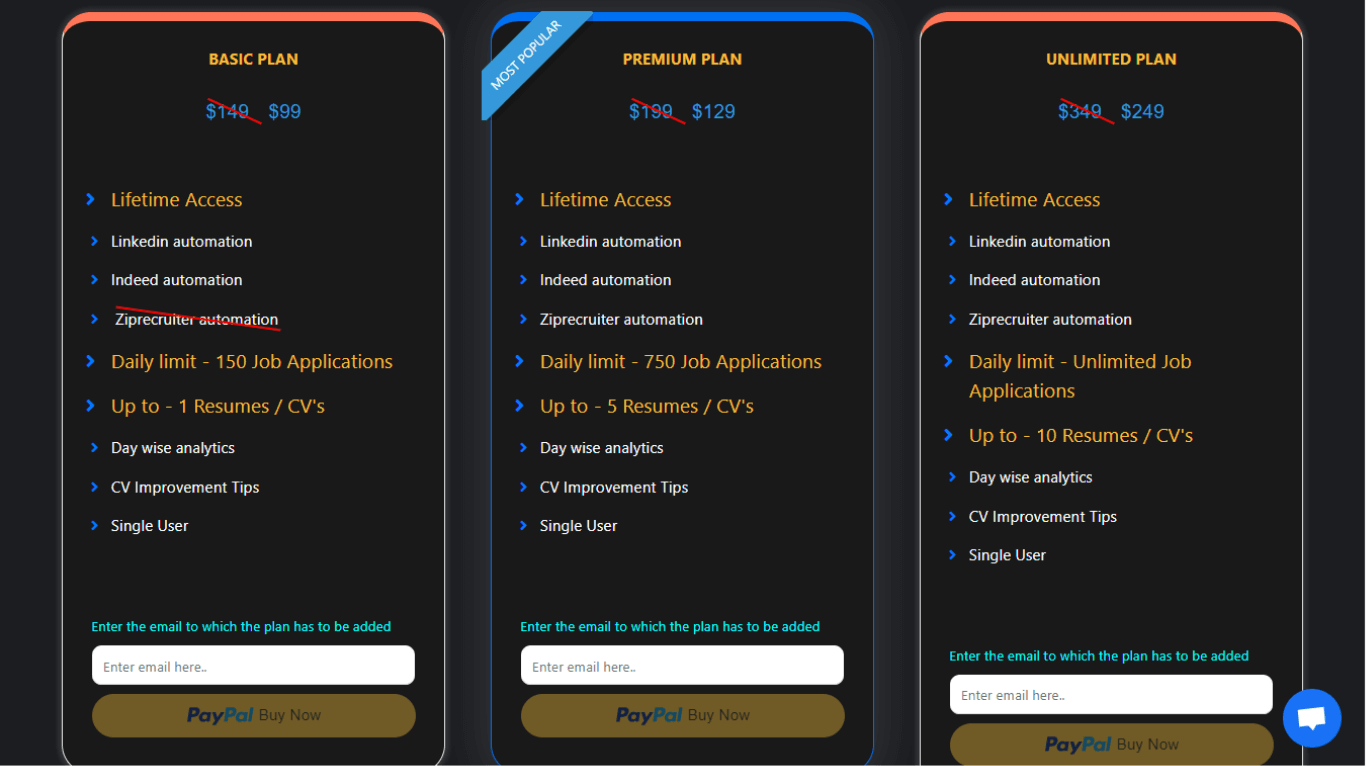Click chevron beside Up to 10 Resumes
This screenshot has width=1366, height=766.
click(948, 435)
